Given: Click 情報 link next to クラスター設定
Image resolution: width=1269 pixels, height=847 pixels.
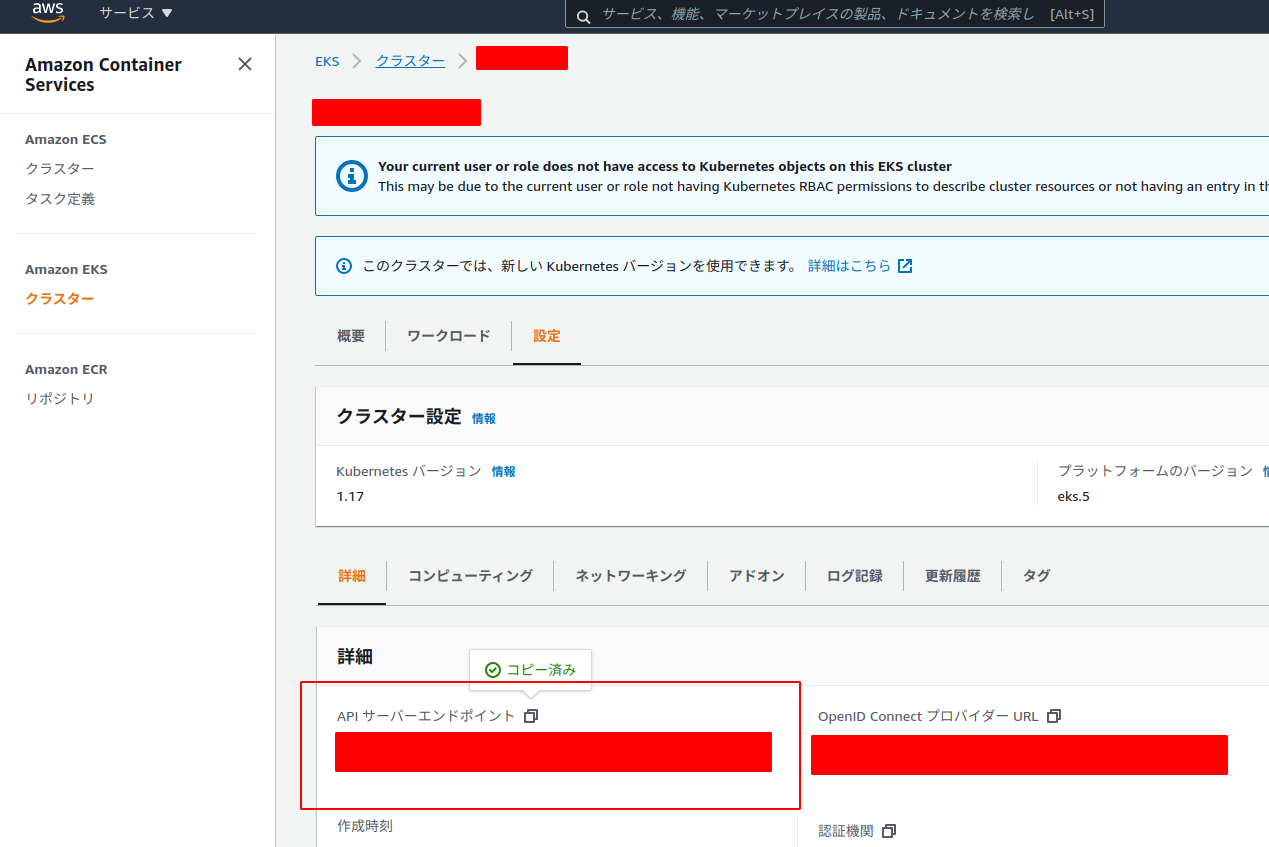Looking at the screenshot, I should coord(484,419).
